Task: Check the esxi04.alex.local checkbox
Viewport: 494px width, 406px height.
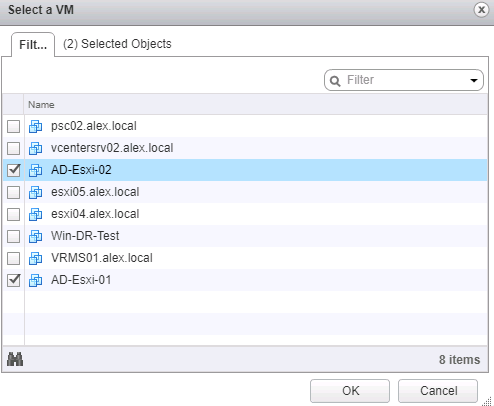Action: 13,214
